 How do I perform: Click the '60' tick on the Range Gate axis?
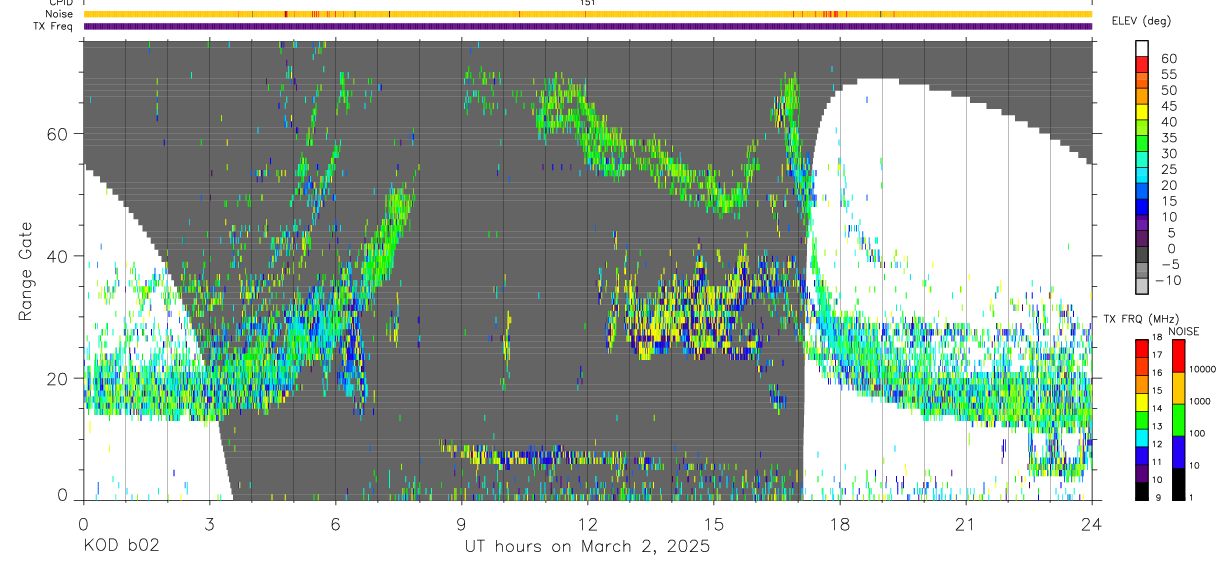(57, 133)
